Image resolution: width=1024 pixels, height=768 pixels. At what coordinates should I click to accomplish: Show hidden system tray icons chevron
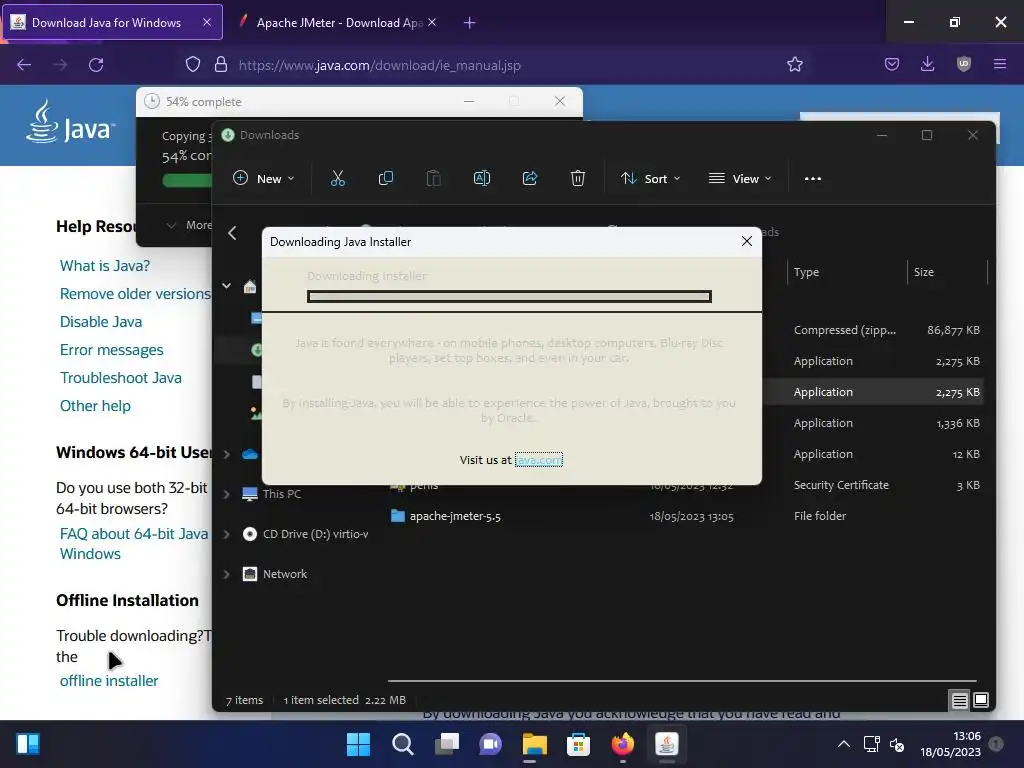(844, 744)
